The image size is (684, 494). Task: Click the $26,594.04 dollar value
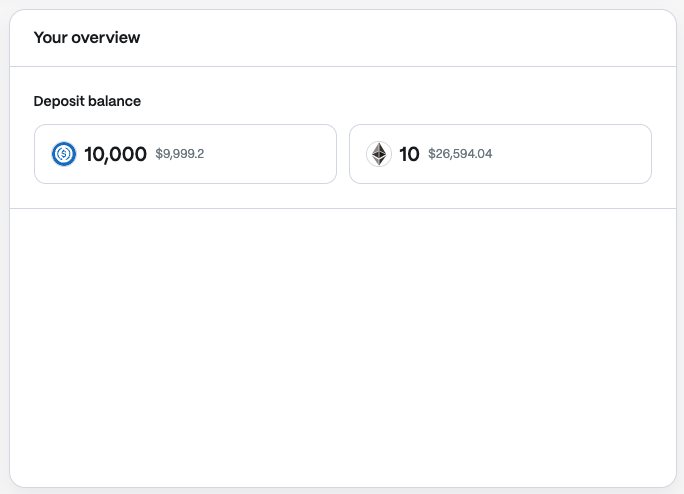tap(460, 154)
